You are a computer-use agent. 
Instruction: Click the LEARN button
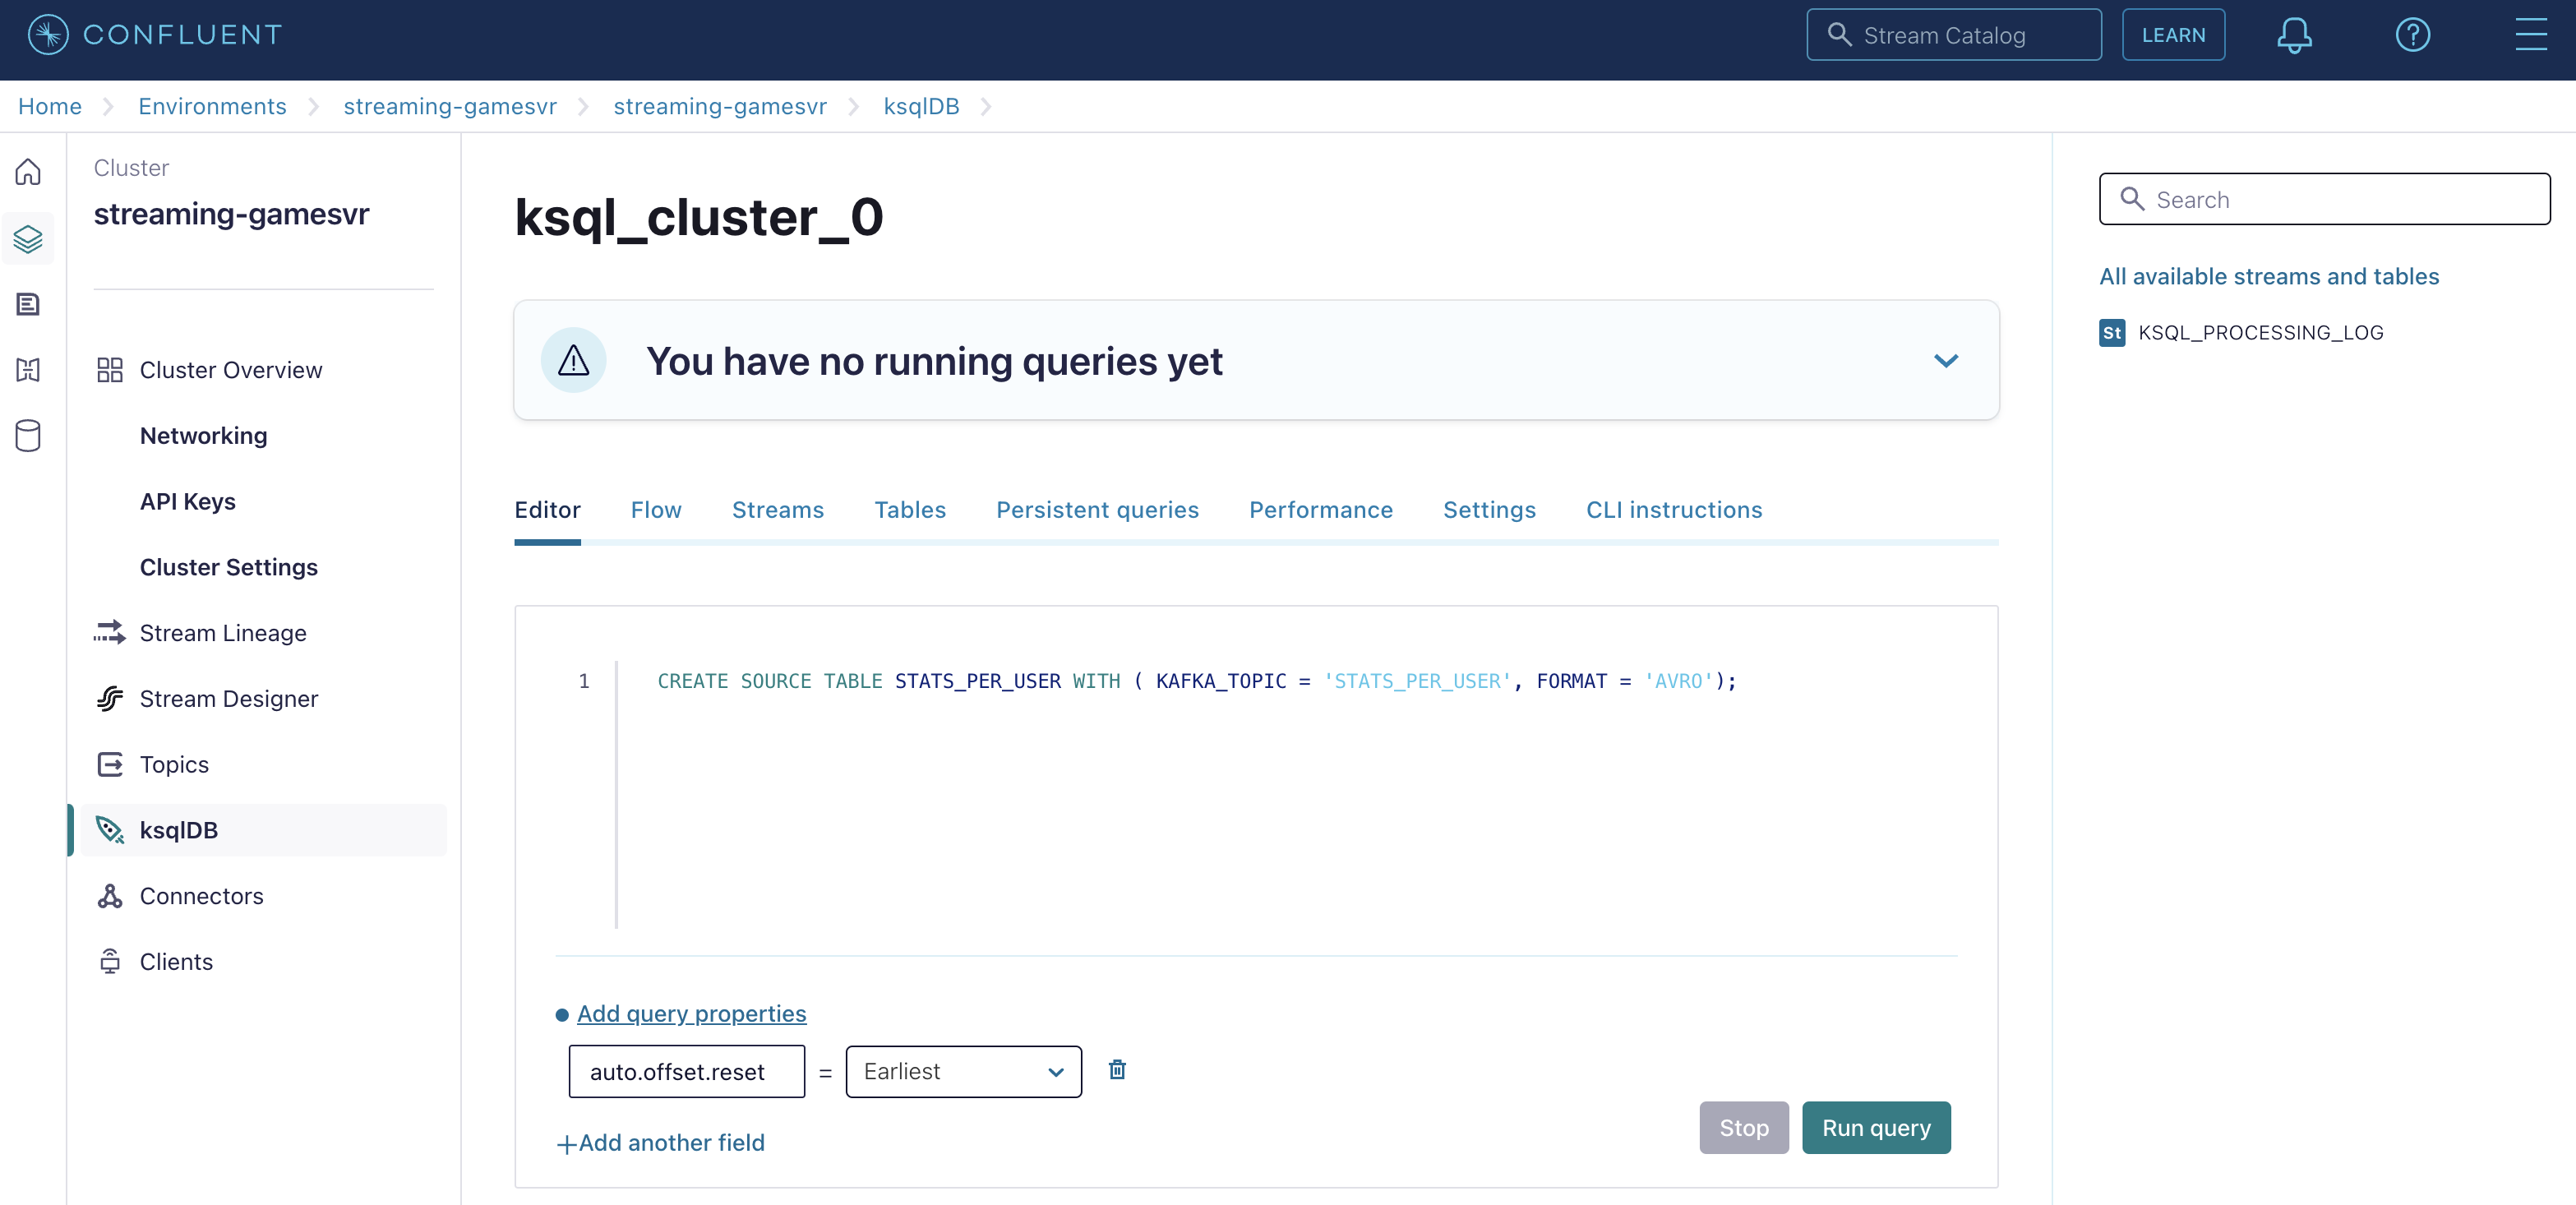click(2173, 35)
